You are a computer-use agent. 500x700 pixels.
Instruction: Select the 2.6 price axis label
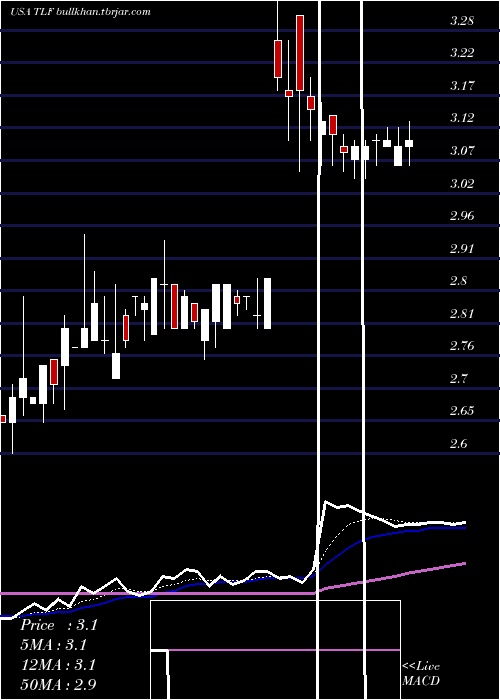click(458, 444)
